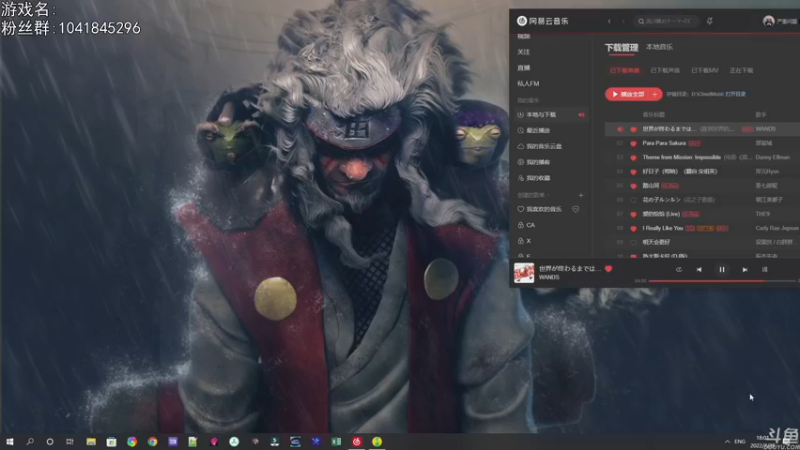Click the back navigation arrow in NetEase Music
The width and height of the screenshot is (800, 450).
click(609, 21)
